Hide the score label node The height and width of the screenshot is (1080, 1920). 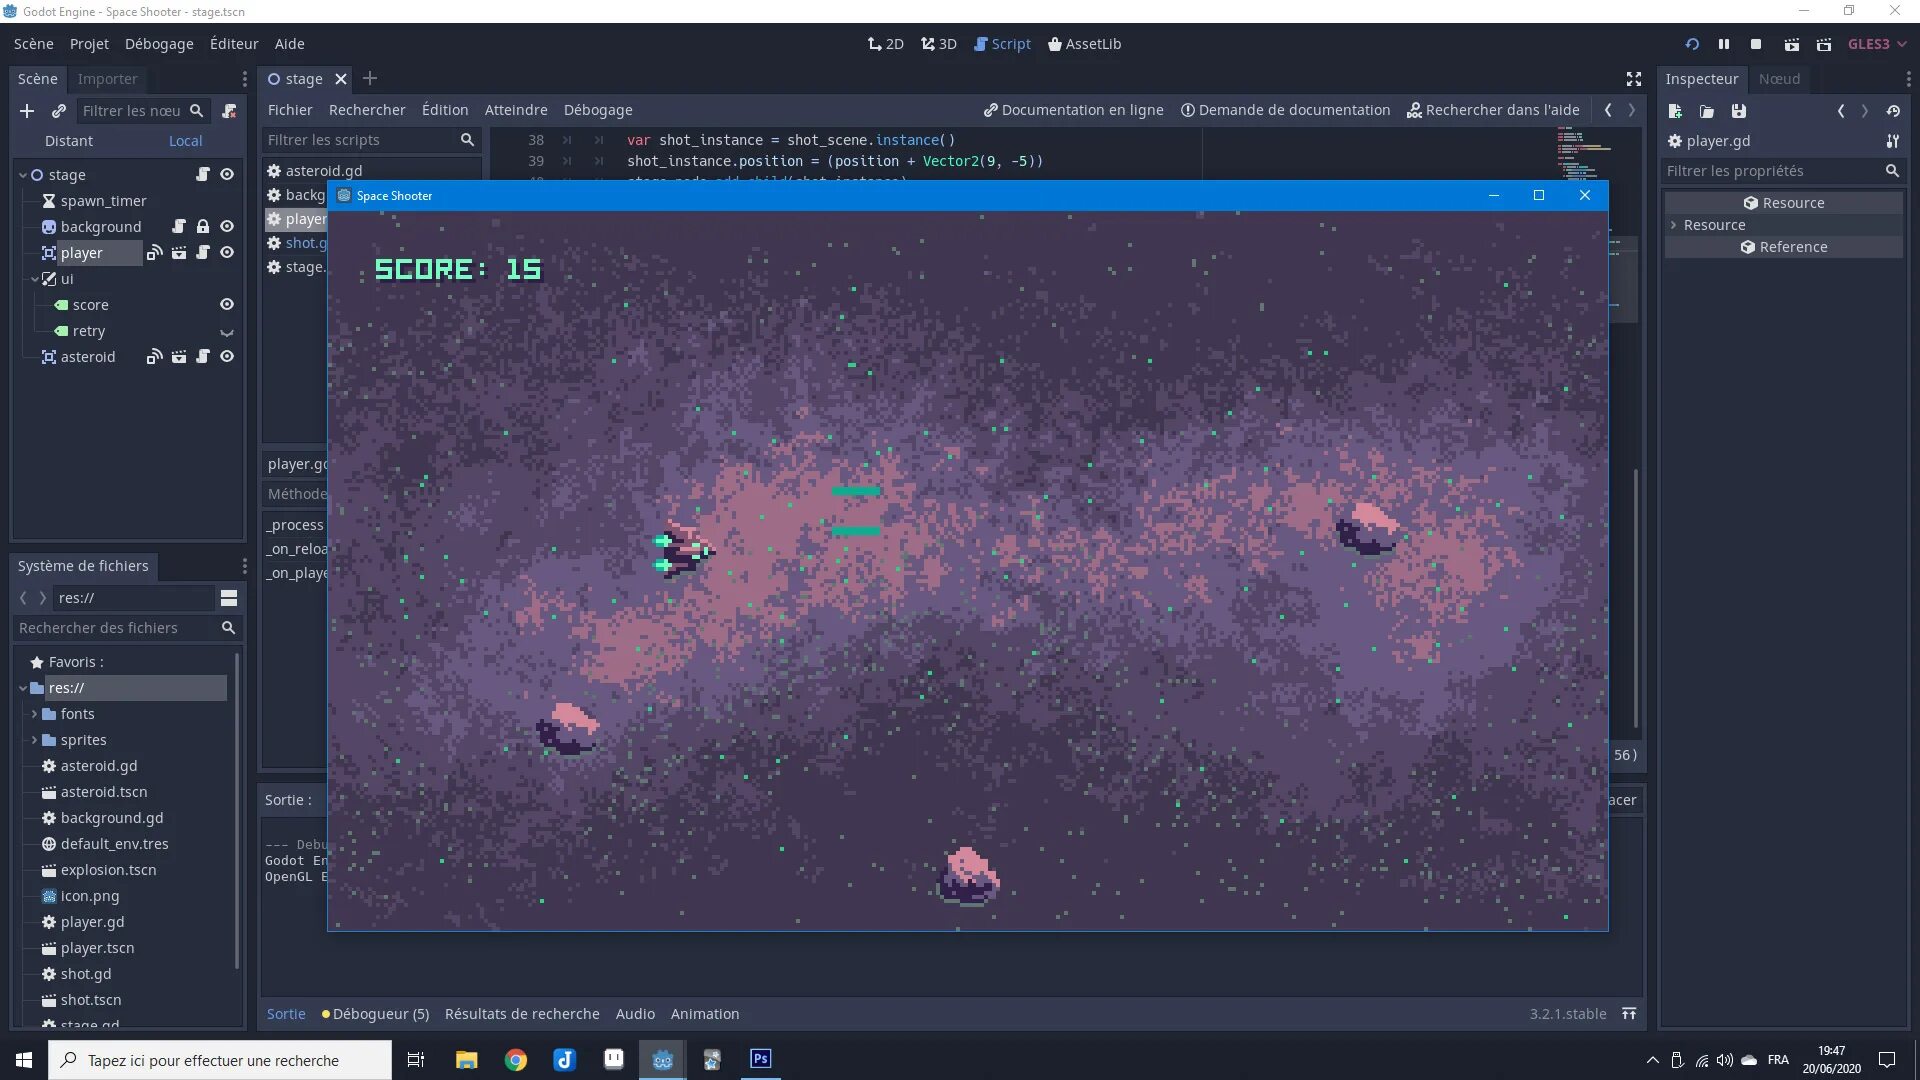click(227, 304)
